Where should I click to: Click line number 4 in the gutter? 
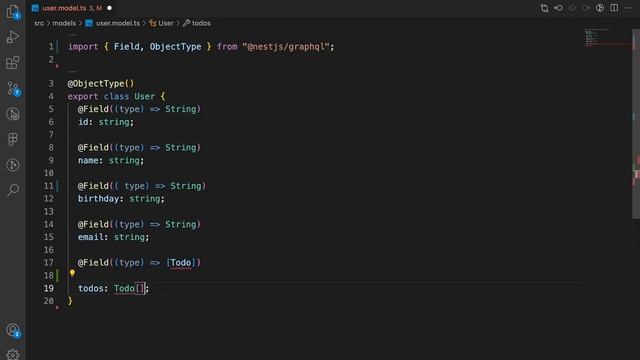click(51, 96)
